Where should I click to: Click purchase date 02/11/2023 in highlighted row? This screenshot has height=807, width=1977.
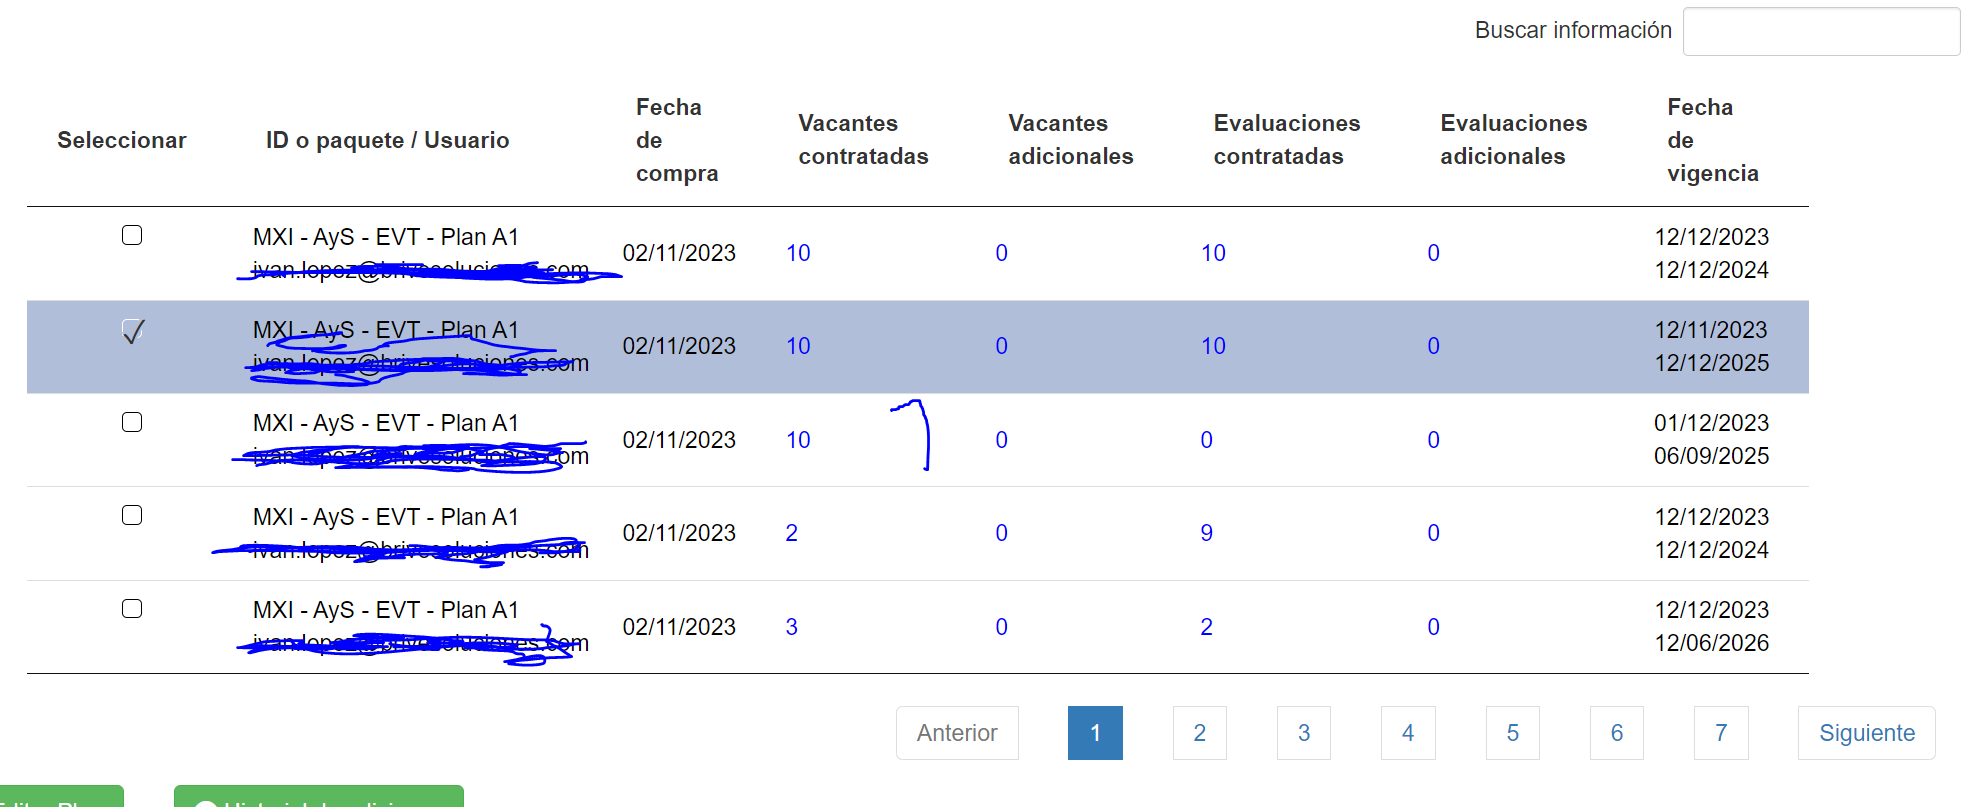679,346
